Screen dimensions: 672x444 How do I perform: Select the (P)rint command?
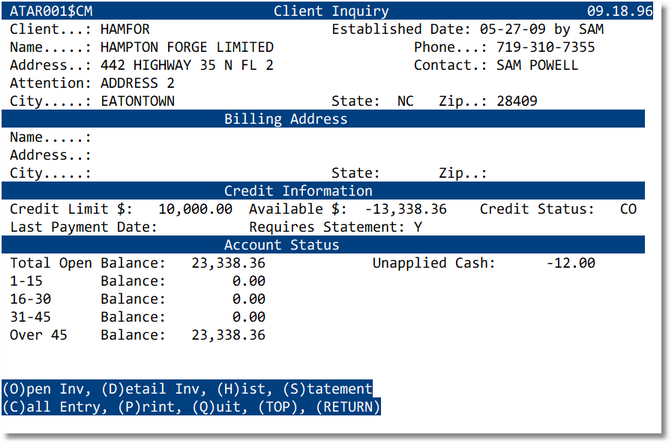[x=144, y=407]
